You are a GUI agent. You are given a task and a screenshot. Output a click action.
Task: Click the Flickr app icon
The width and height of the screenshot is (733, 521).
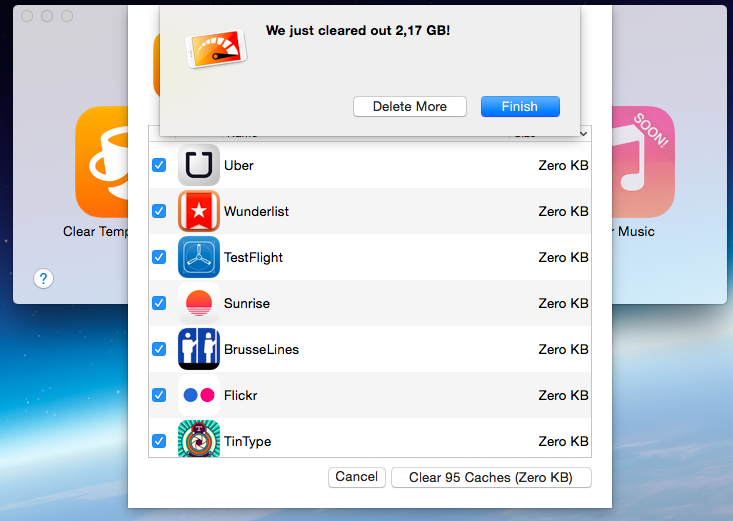coord(199,395)
